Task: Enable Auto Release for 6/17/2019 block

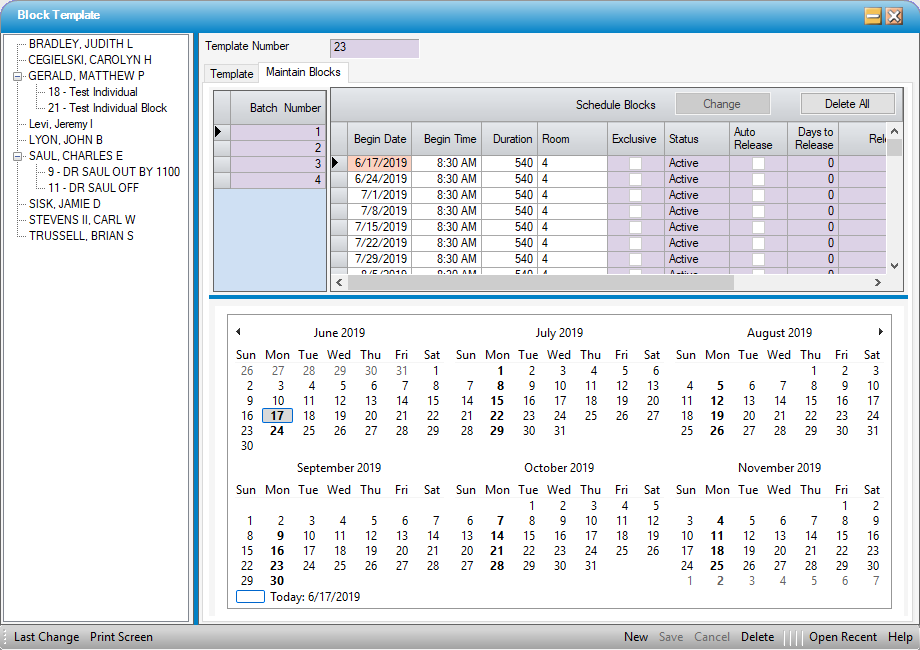Action: coord(758,163)
